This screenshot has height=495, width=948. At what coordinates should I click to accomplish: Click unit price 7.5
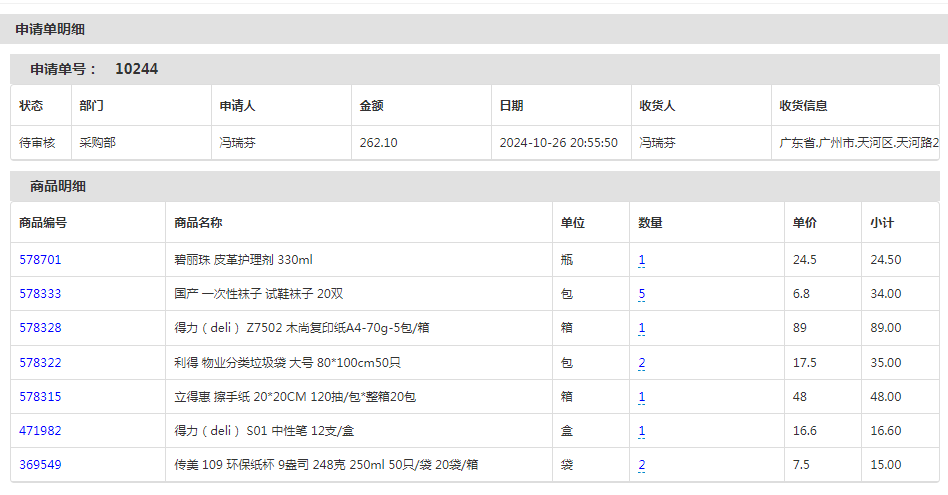tap(801, 465)
